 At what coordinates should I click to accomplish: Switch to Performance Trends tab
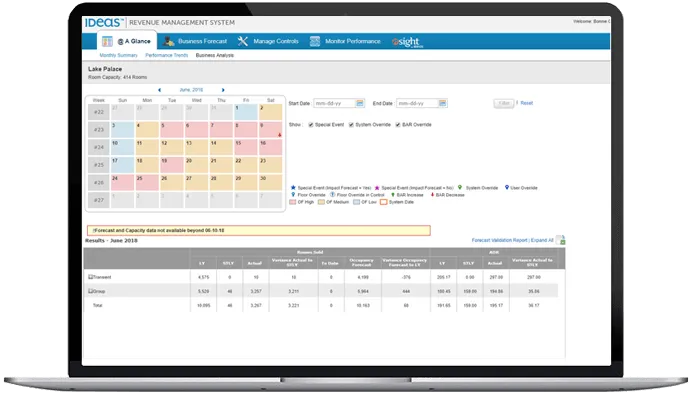tap(166, 56)
